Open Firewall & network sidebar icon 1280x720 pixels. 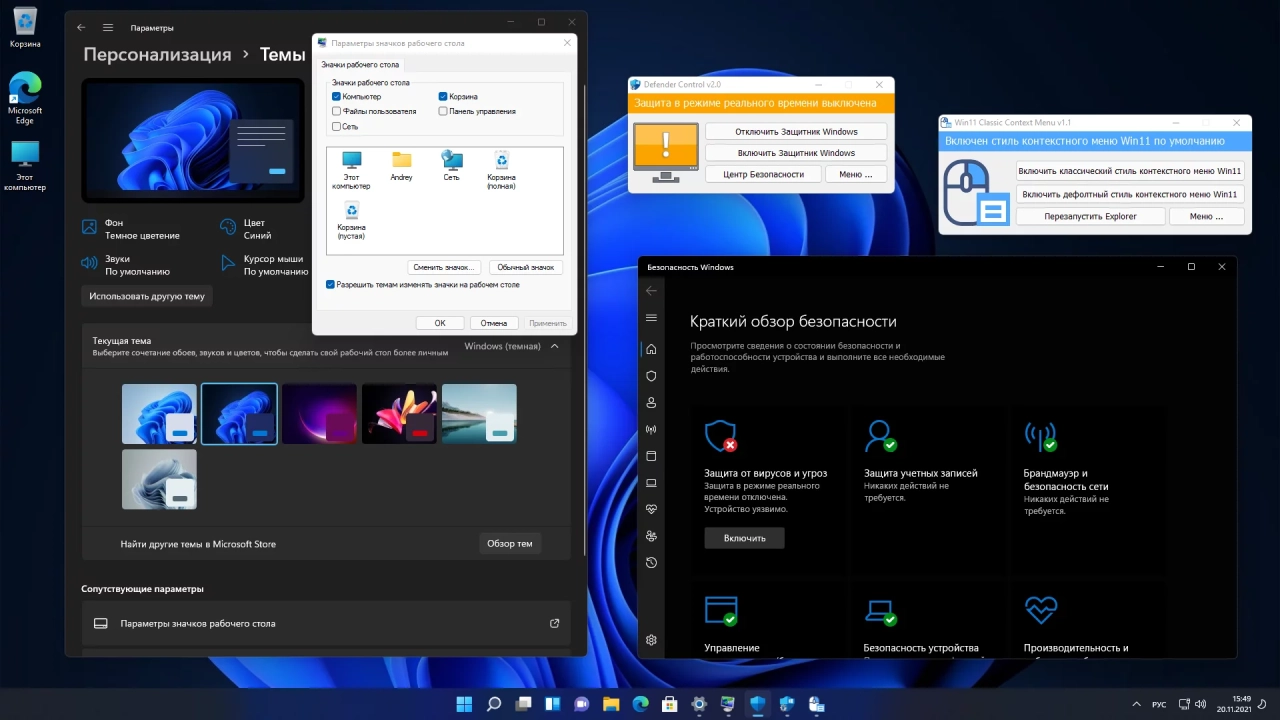point(651,430)
